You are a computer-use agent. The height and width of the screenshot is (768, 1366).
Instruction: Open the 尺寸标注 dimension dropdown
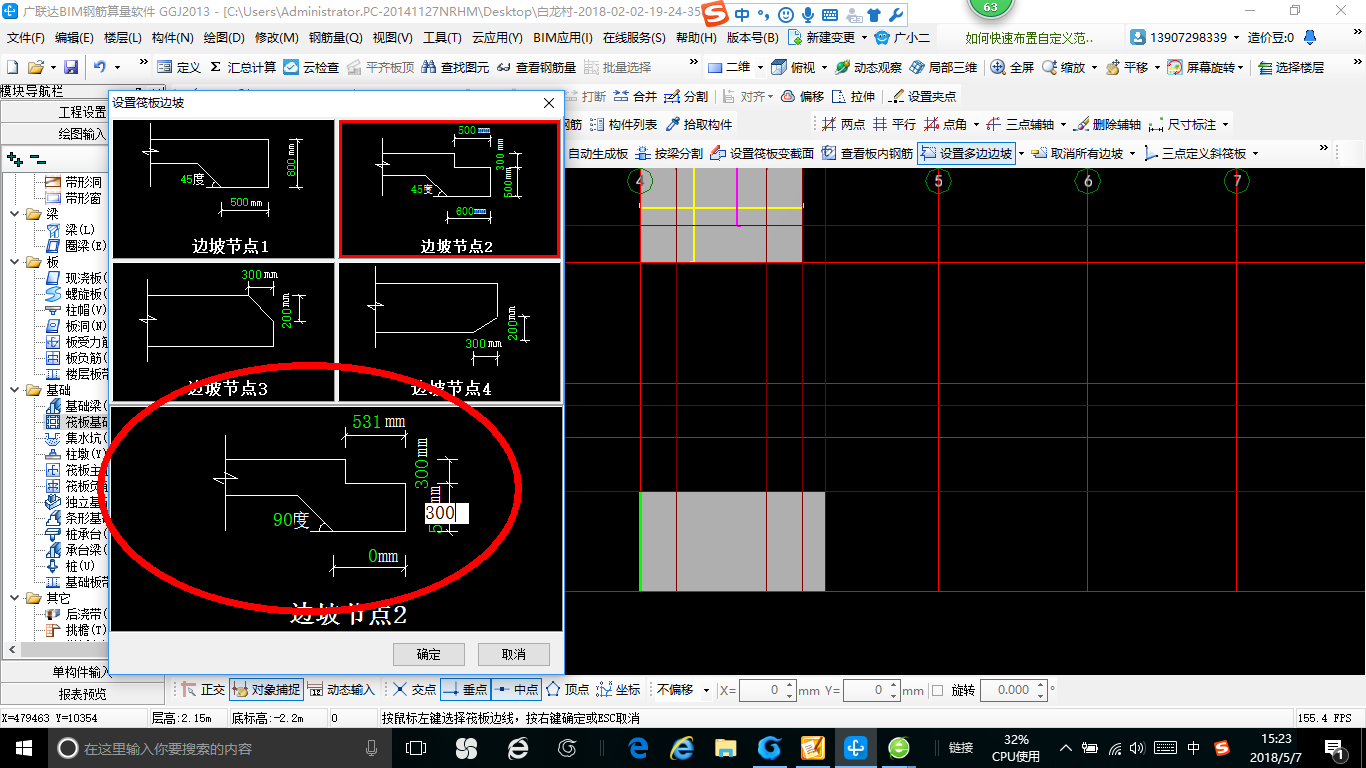click(x=1225, y=124)
